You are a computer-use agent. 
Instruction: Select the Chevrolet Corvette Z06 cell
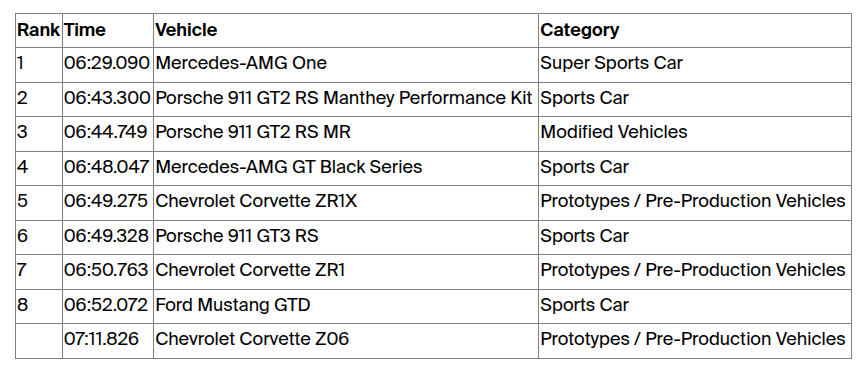click(x=346, y=341)
